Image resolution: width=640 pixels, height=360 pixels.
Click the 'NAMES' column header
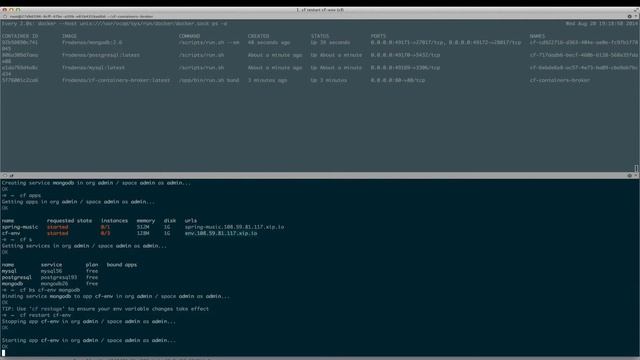coord(537,36)
